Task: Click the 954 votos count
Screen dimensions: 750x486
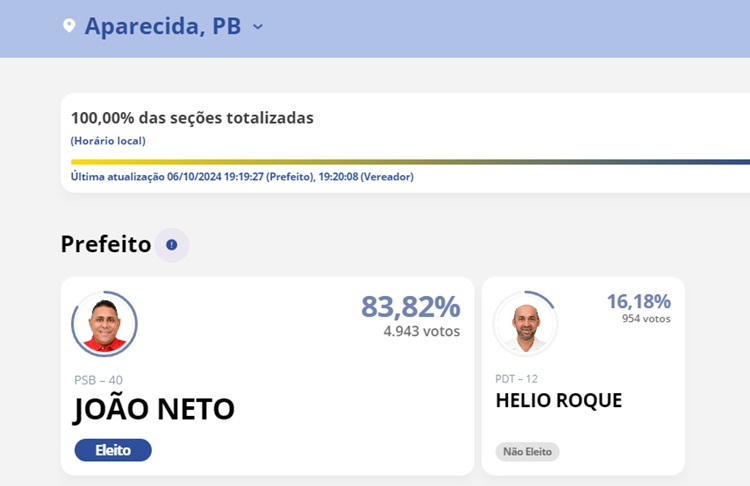Action: click(642, 319)
